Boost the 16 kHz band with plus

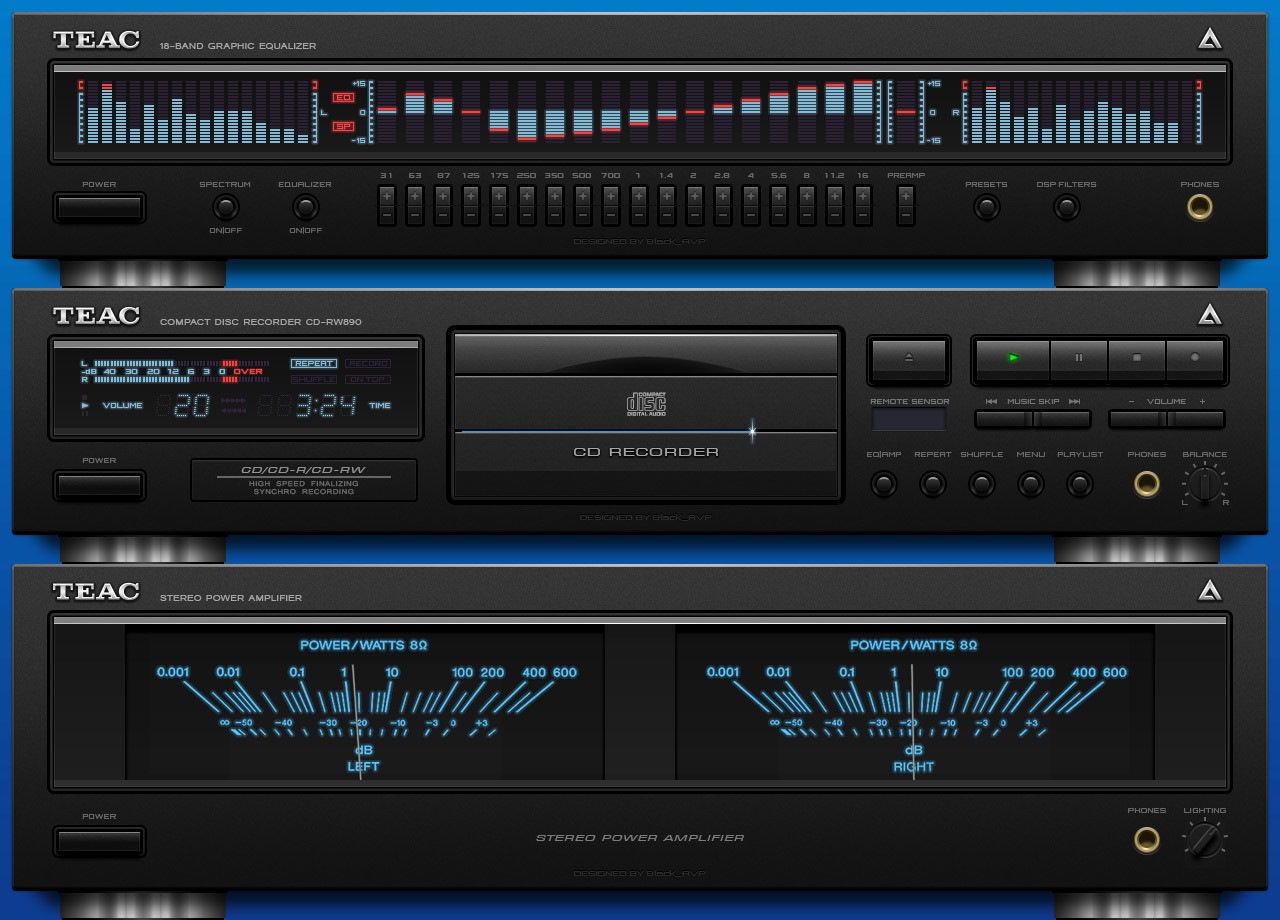tap(862, 195)
